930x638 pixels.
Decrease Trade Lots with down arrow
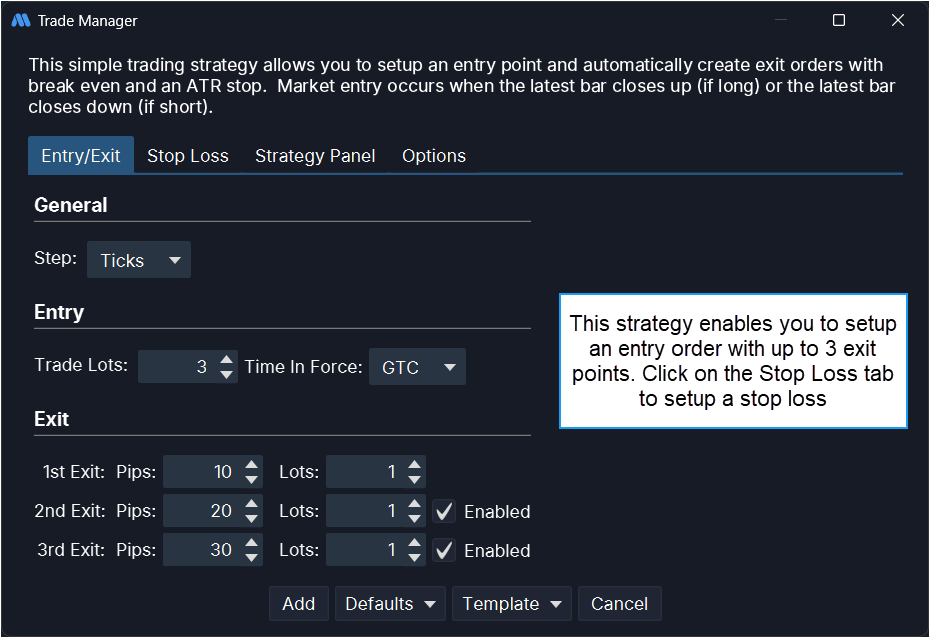coord(227,374)
